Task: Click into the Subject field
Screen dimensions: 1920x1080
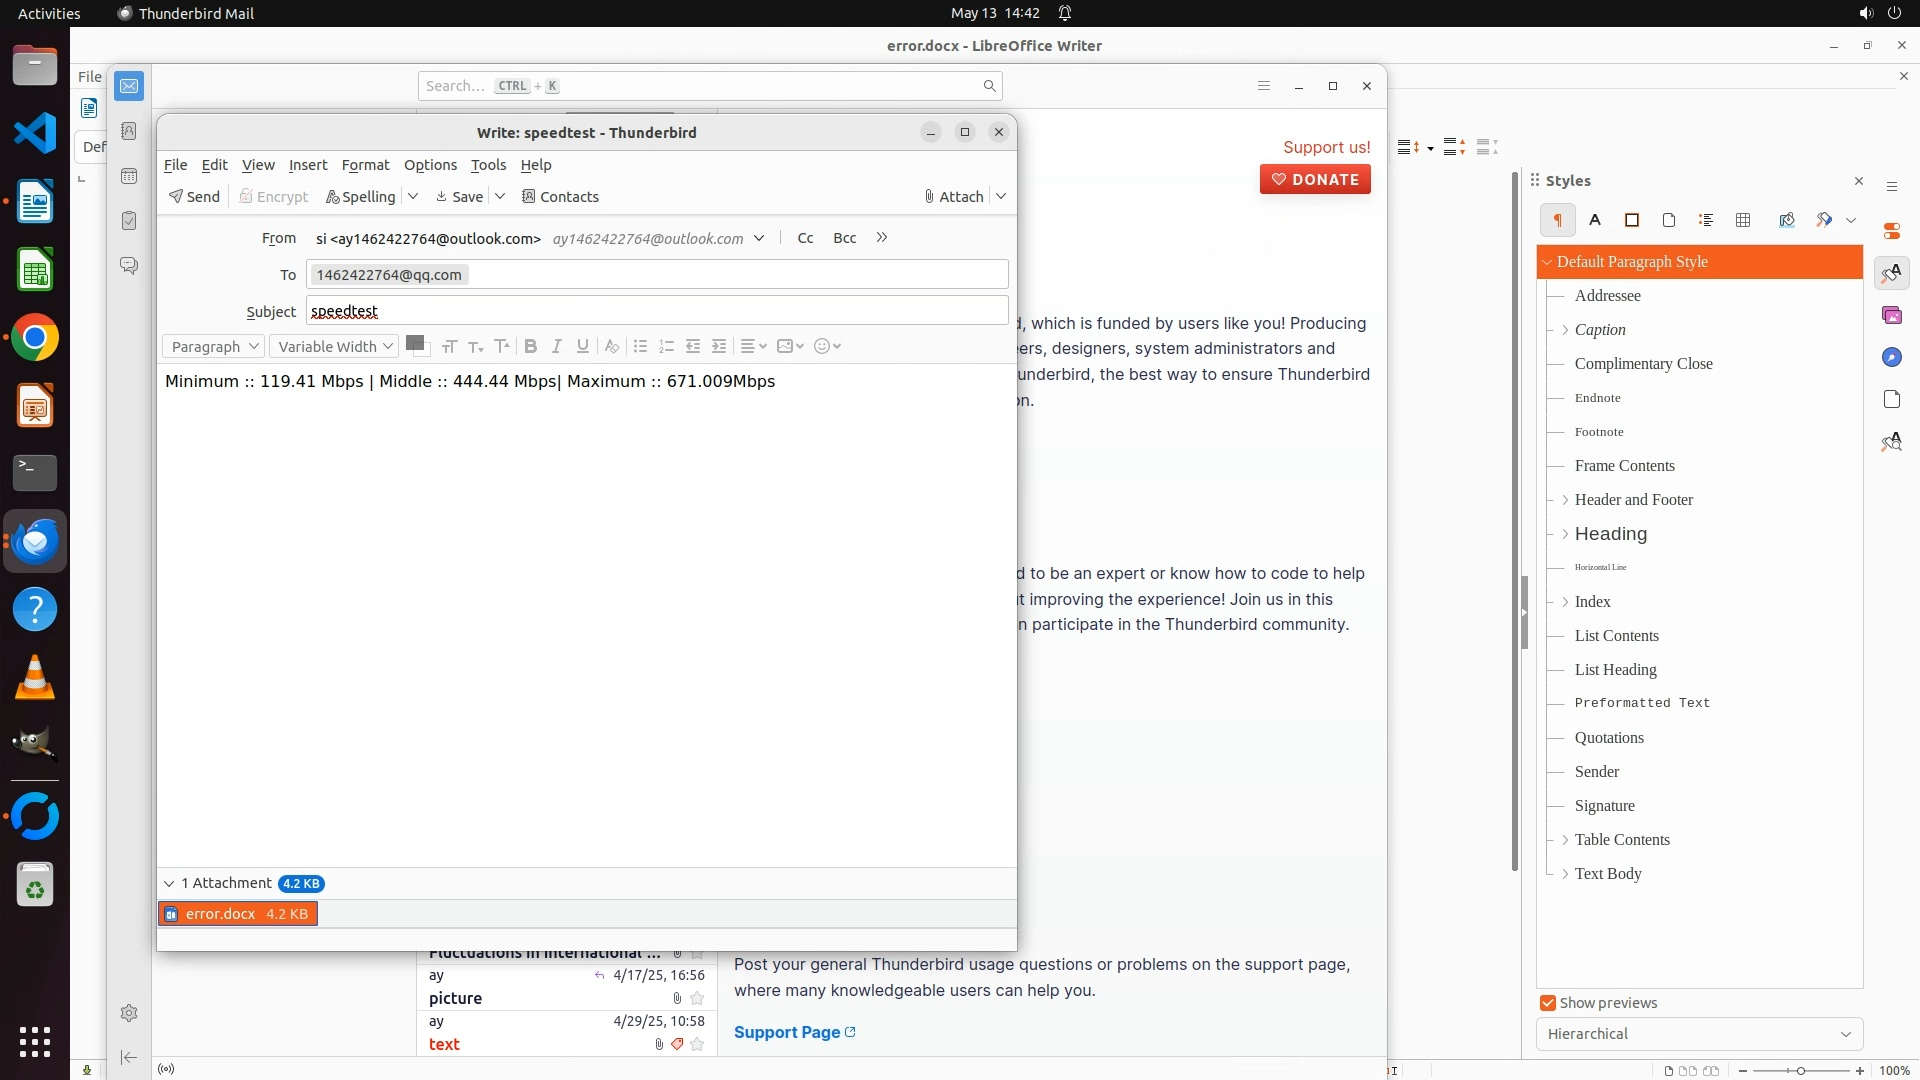Action: pos(657,311)
